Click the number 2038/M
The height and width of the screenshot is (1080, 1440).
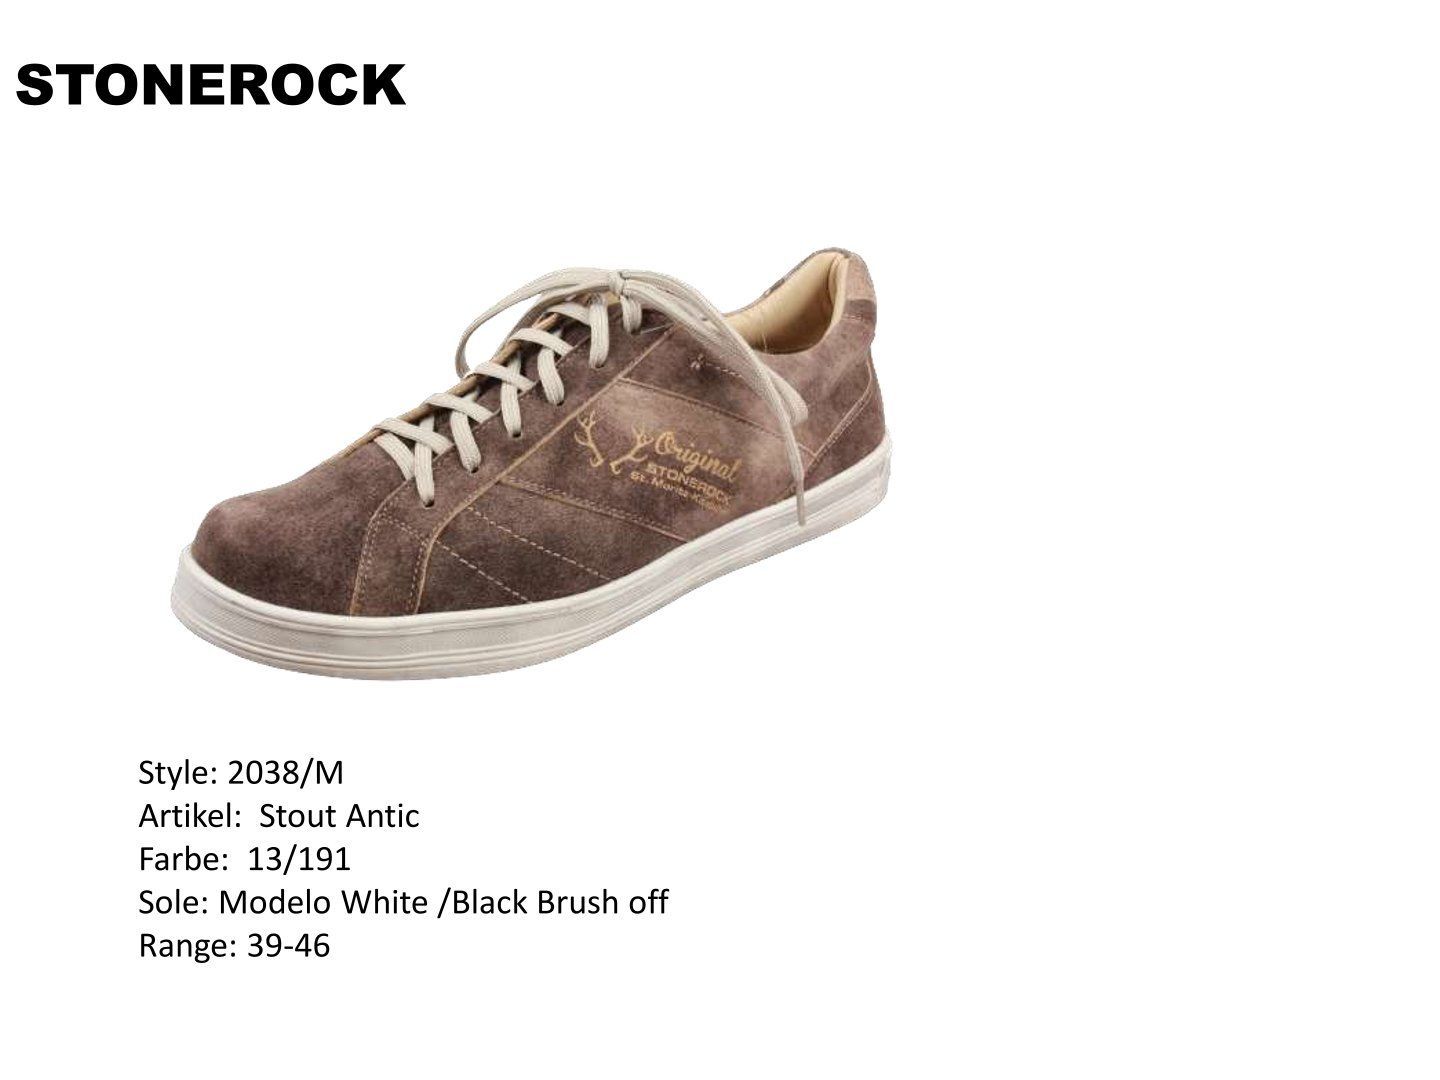pos(286,772)
